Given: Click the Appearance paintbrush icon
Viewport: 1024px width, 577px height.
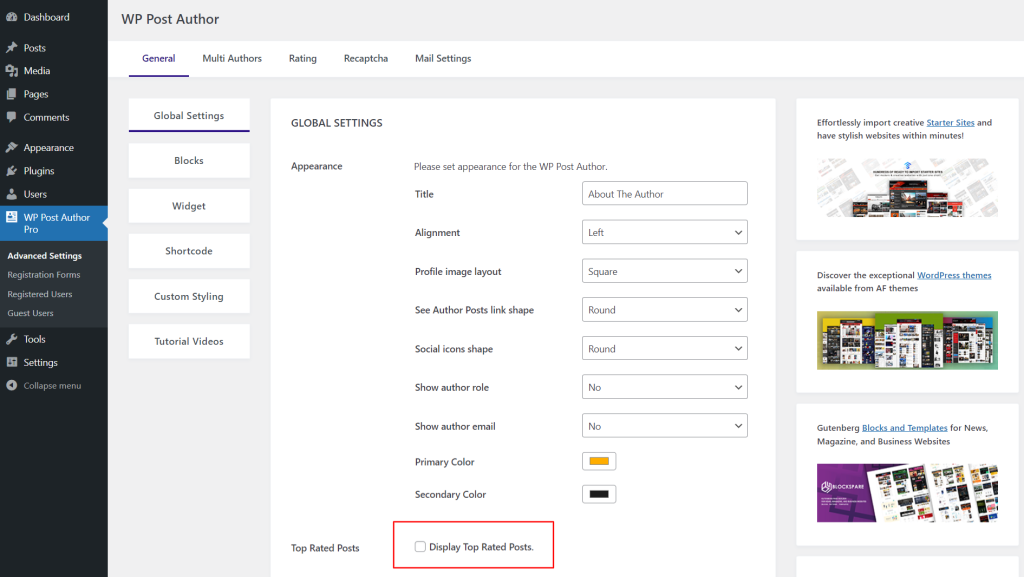Looking at the screenshot, I should point(12,148).
